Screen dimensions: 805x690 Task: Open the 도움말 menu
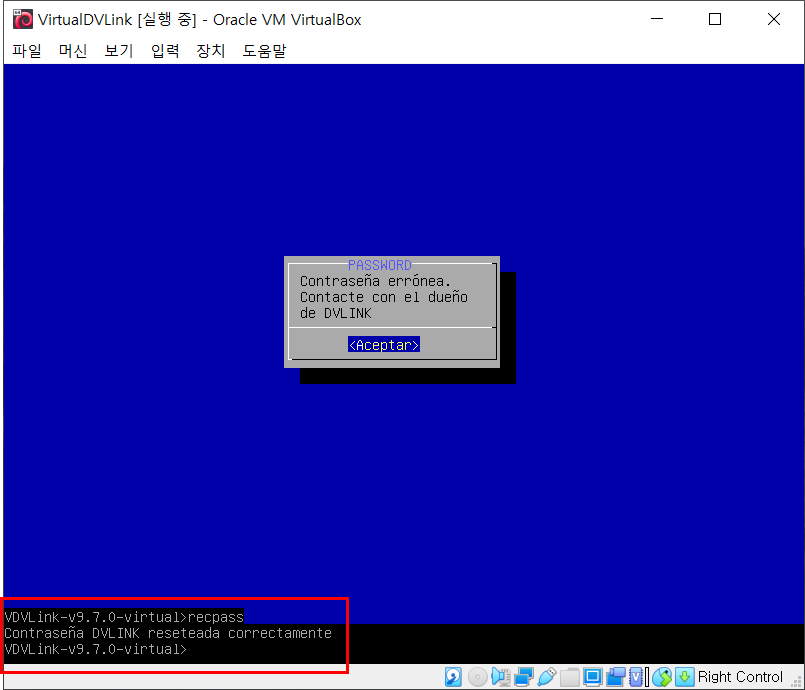click(x=264, y=50)
